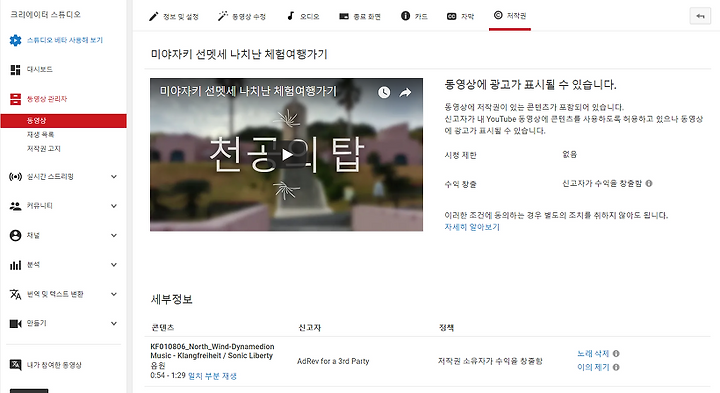Click the CC icon for 자막
This screenshot has width=720, height=393.
click(451, 16)
